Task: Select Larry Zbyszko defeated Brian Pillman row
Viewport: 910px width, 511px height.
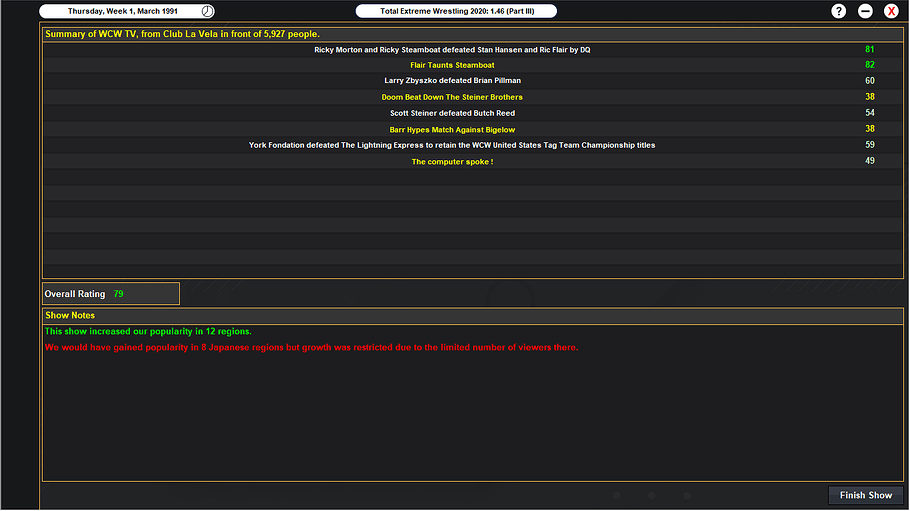Action: (x=472, y=81)
